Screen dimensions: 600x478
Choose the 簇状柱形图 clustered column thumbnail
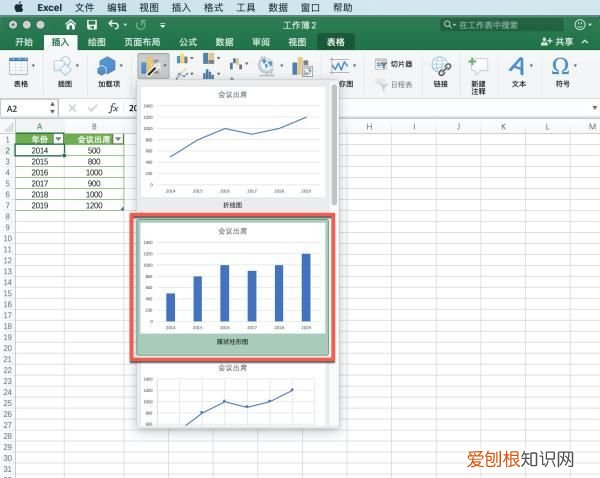pos(233,288)
